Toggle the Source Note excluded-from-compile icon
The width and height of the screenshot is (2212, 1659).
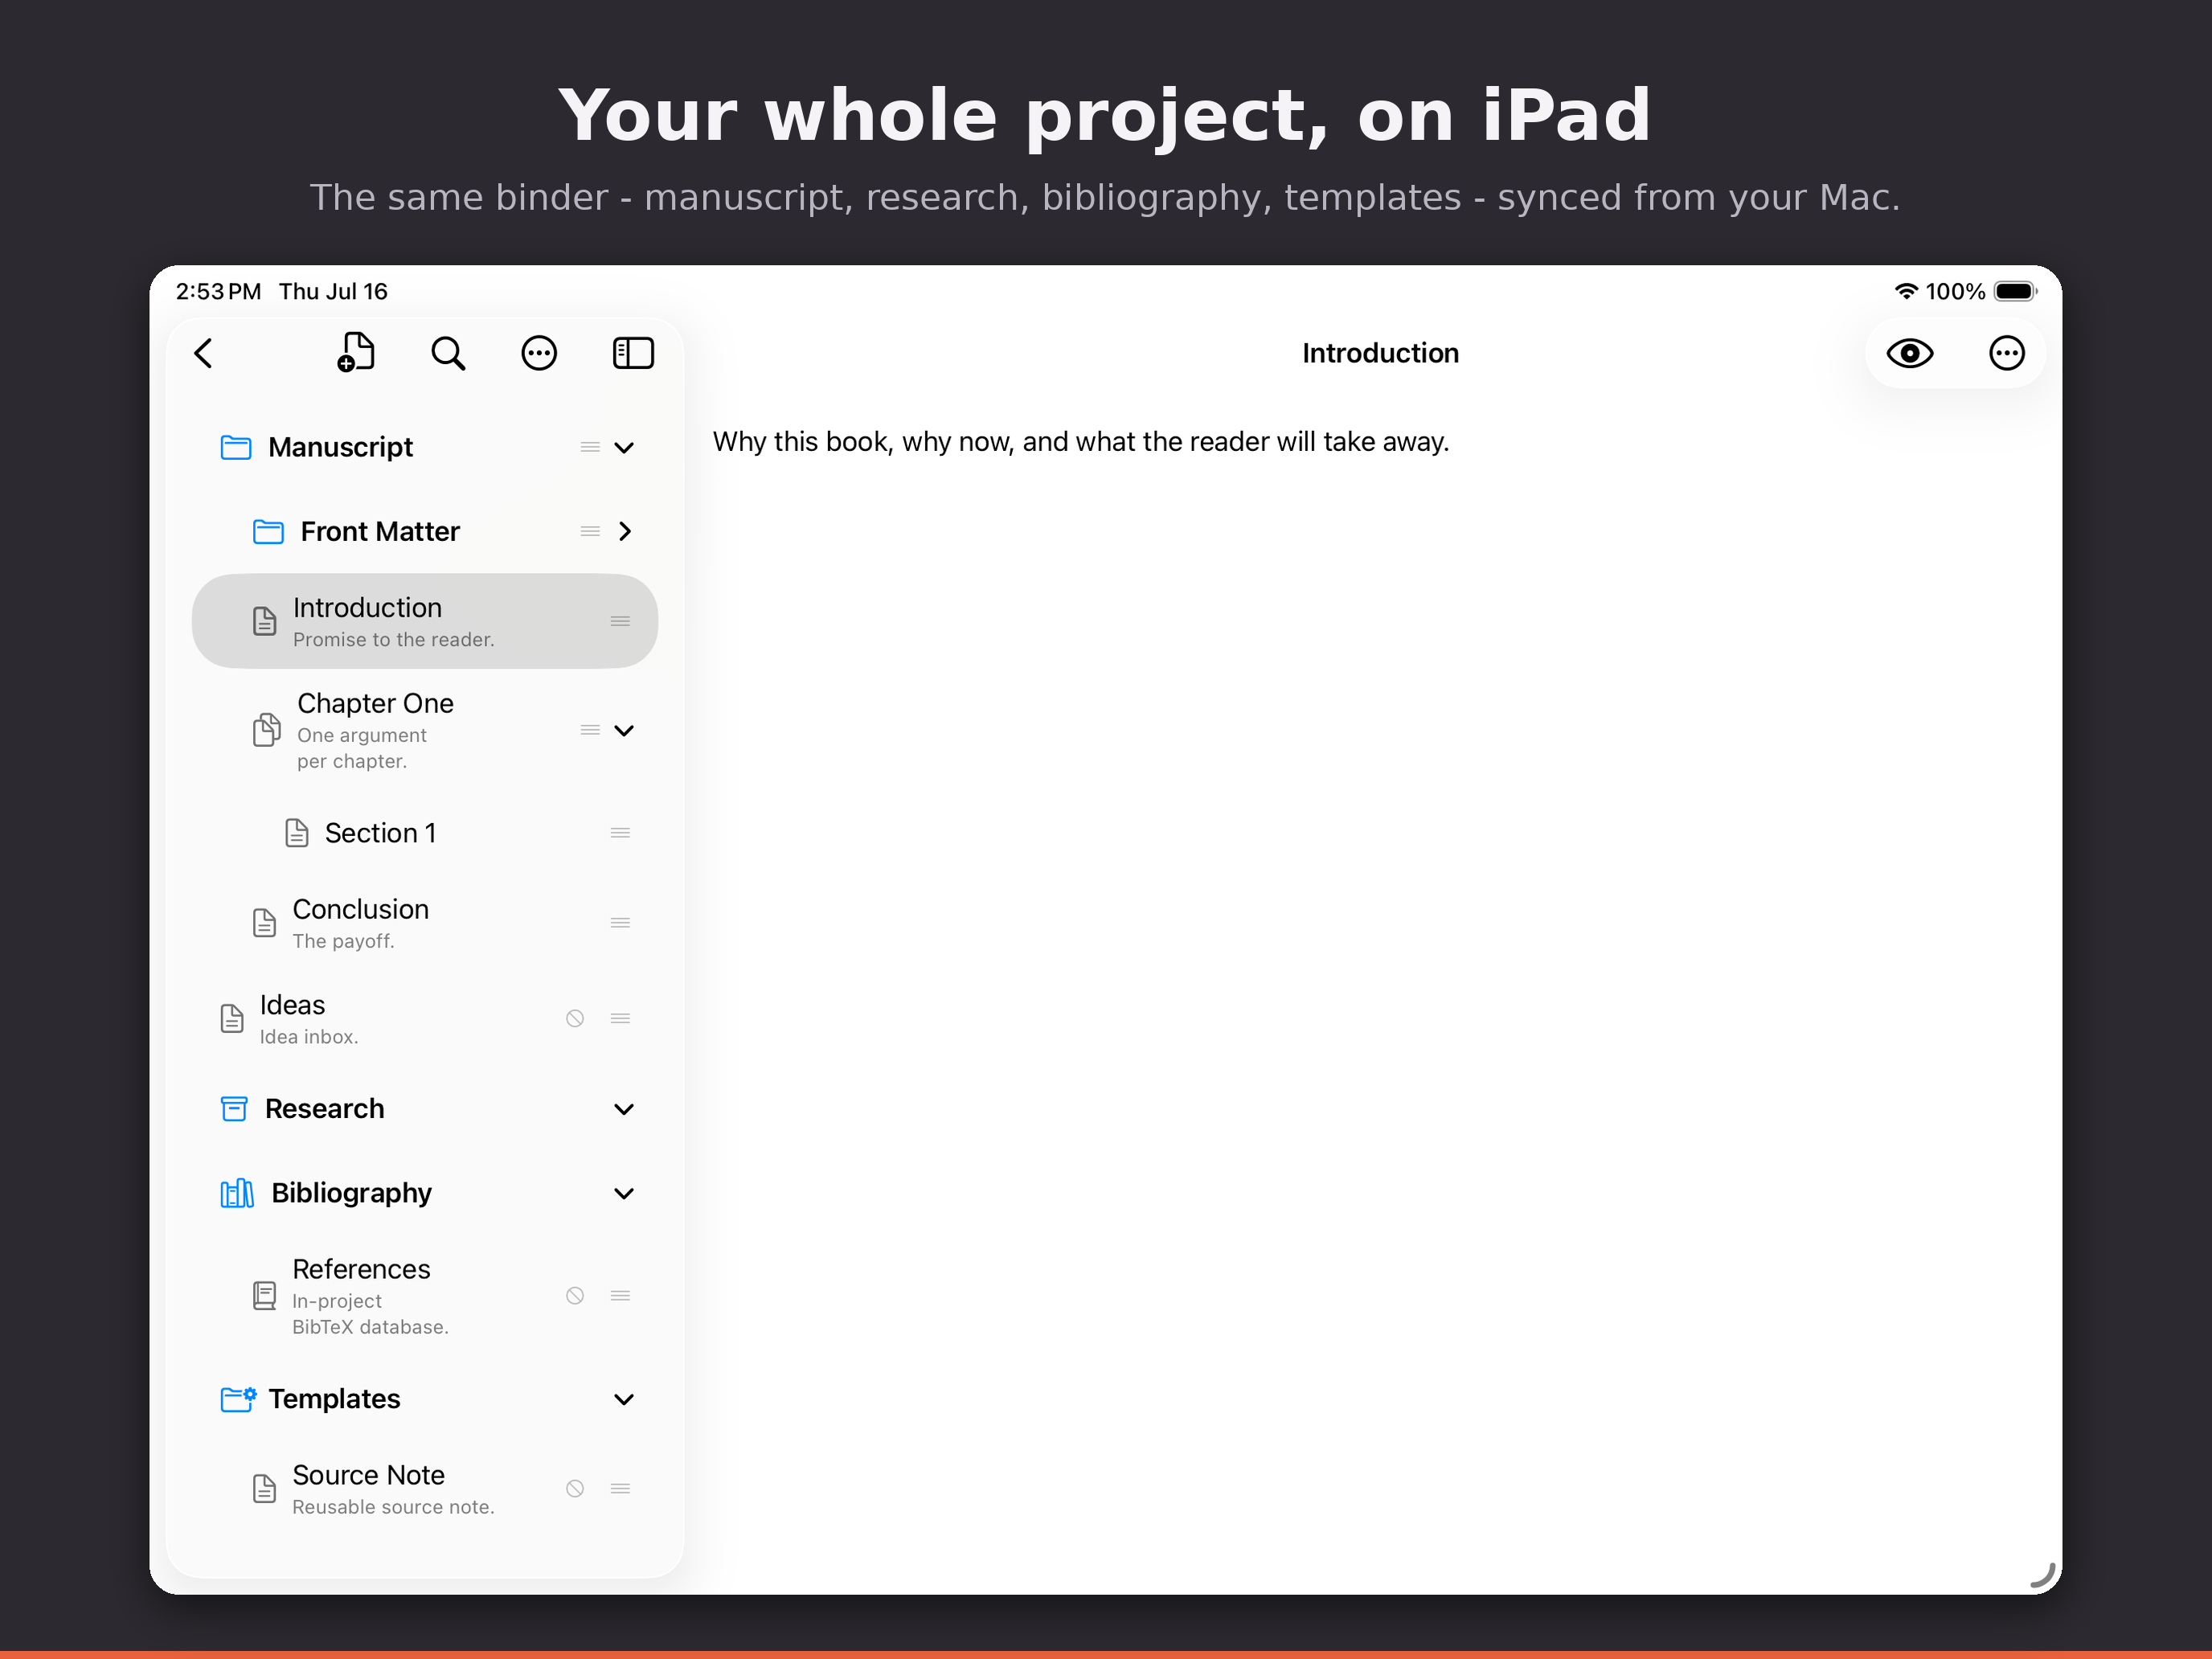pos(575,1488)
